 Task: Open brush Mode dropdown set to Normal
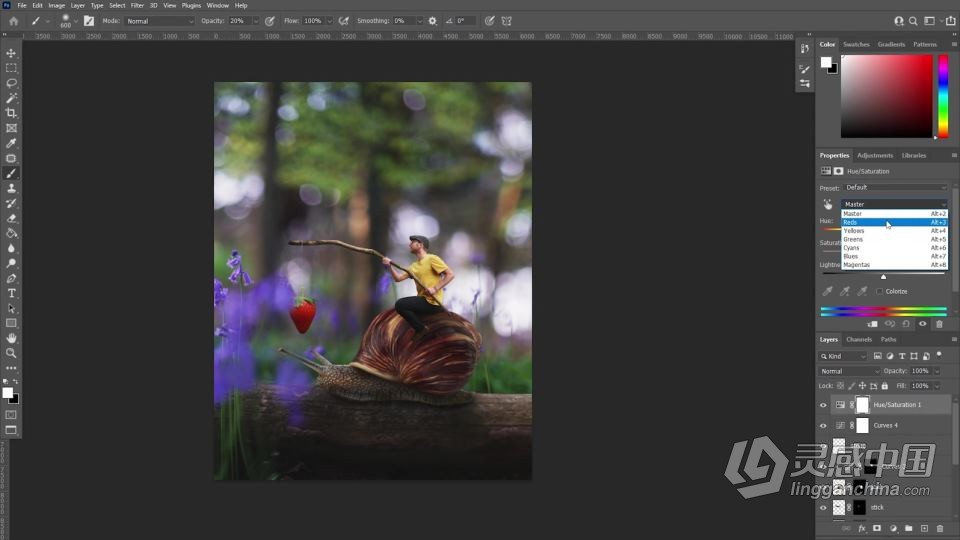159,21
